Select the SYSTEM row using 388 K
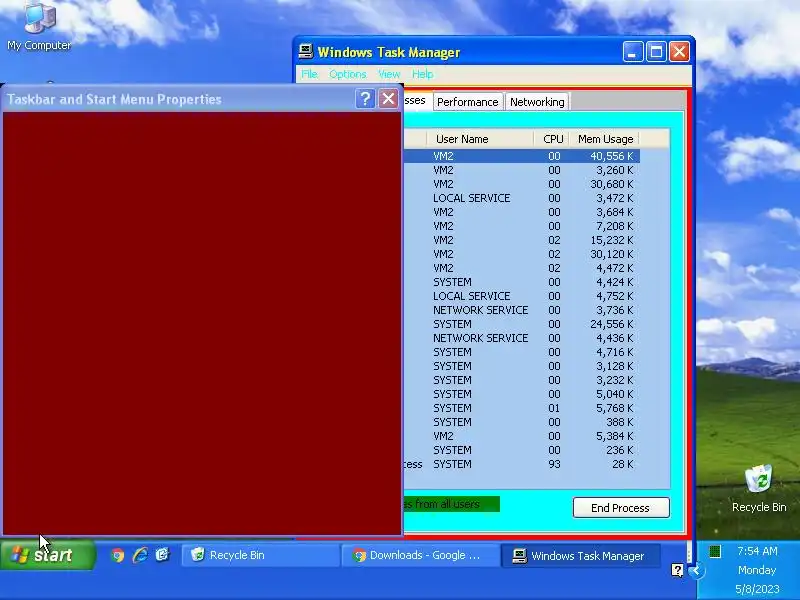Screen dimensions: 800x600 521,422
